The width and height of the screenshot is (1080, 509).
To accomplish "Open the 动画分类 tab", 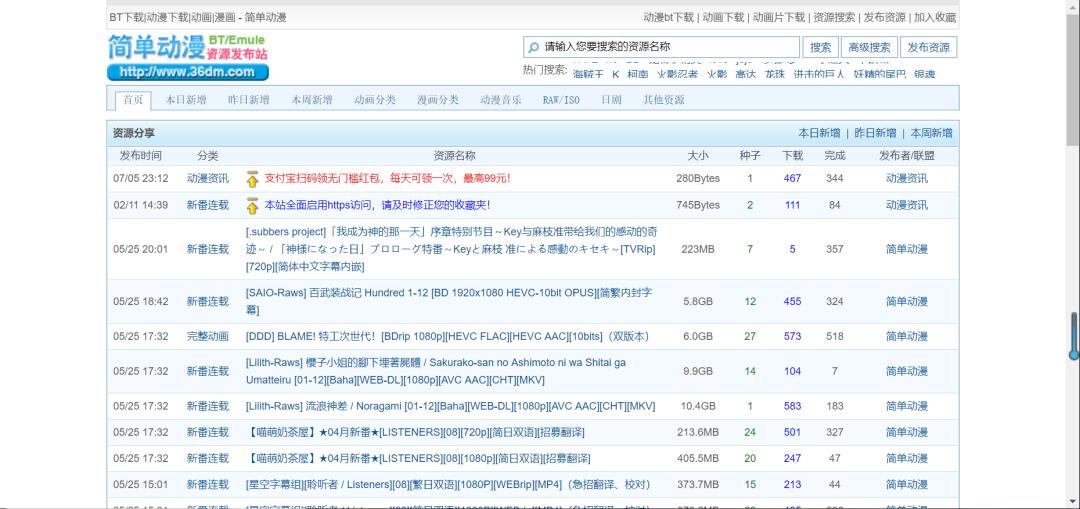I will [375, 100].
